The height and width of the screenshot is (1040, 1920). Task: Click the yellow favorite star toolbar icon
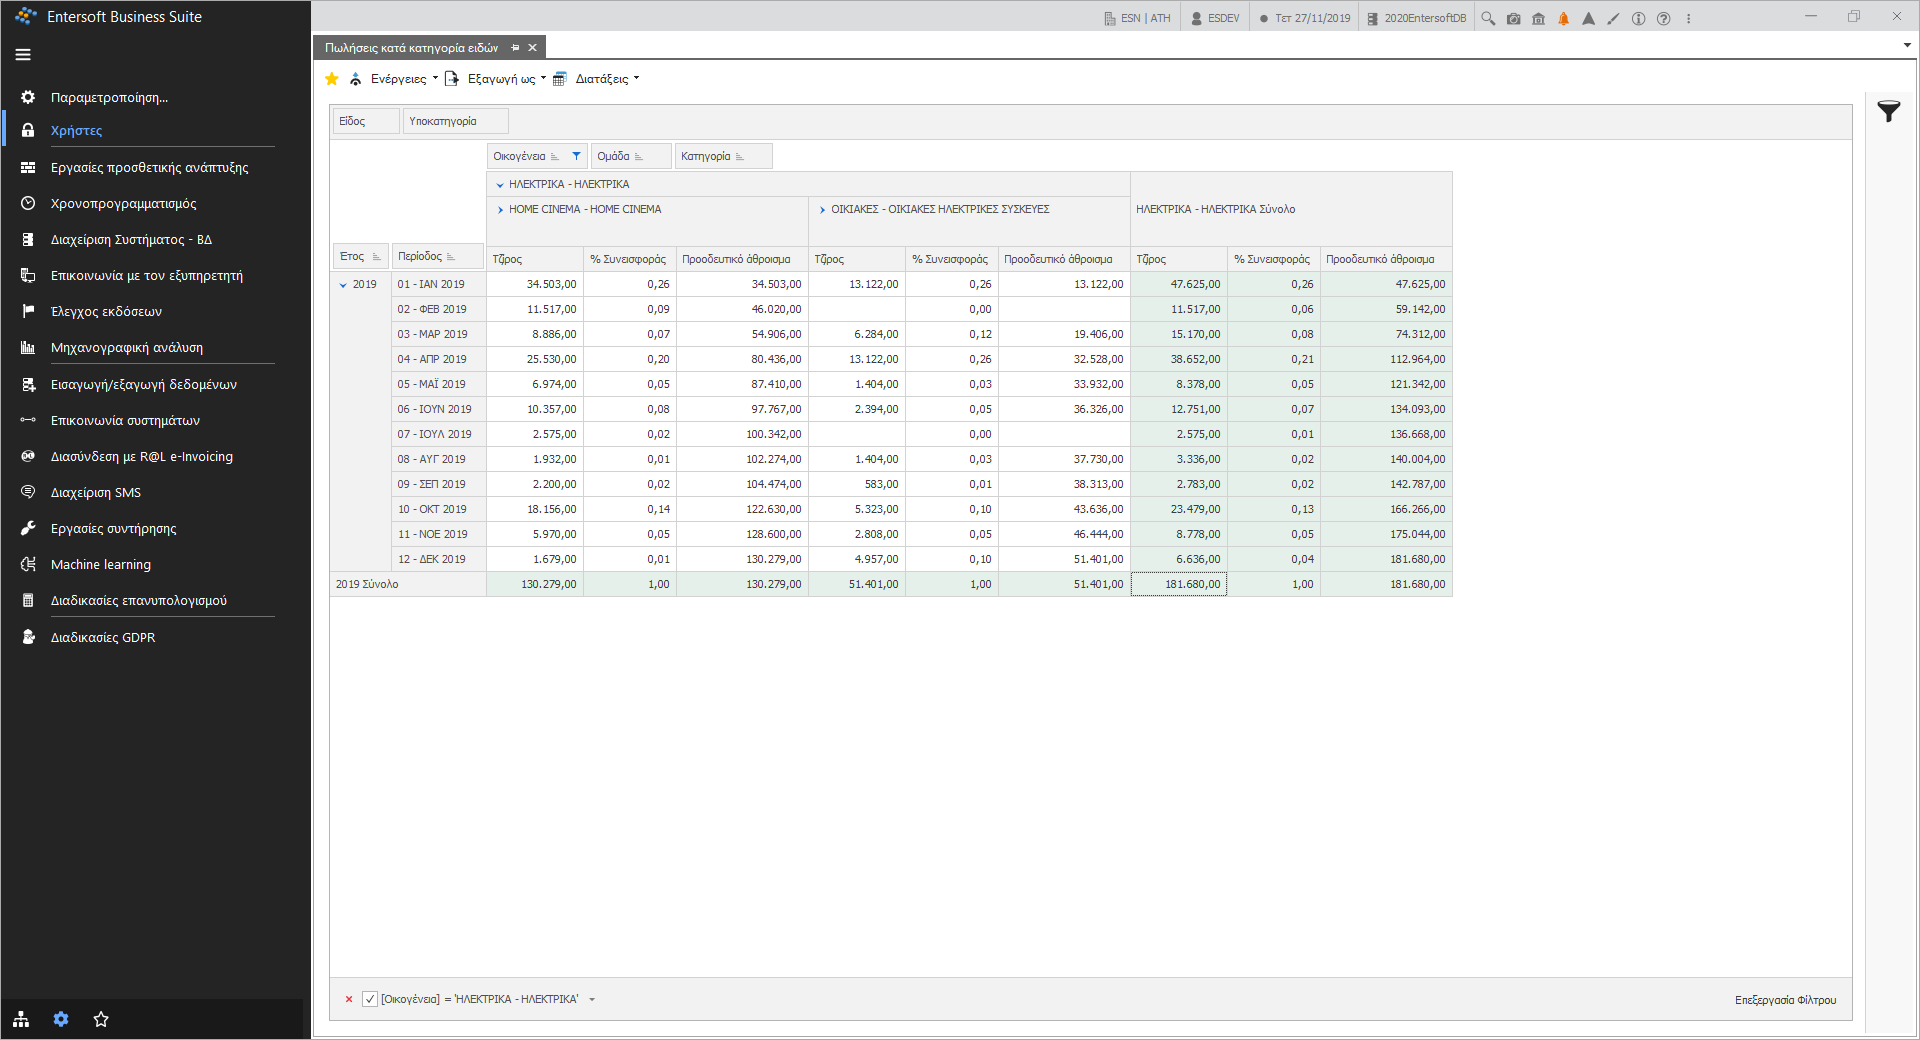coord(332,79)
